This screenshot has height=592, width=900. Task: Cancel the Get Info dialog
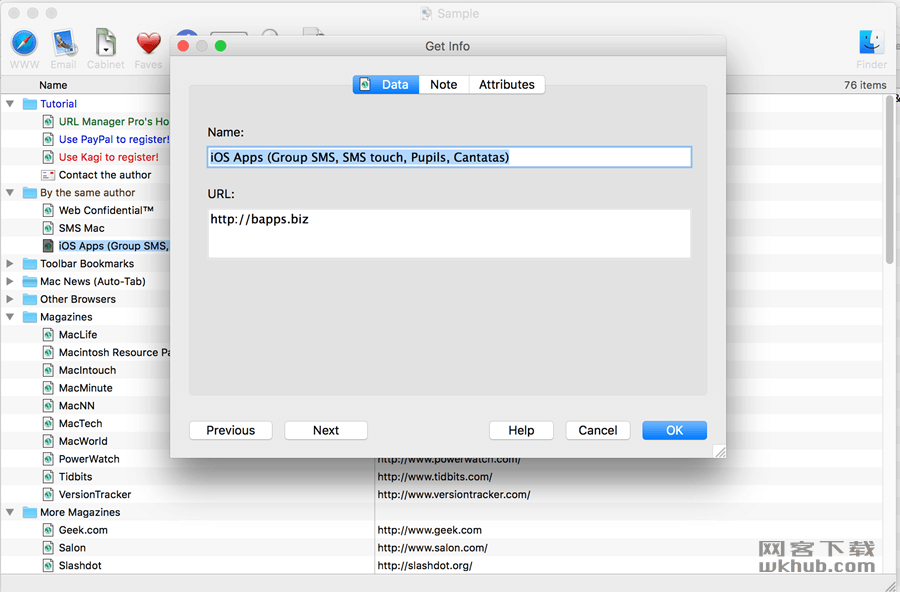click(598, 431)
